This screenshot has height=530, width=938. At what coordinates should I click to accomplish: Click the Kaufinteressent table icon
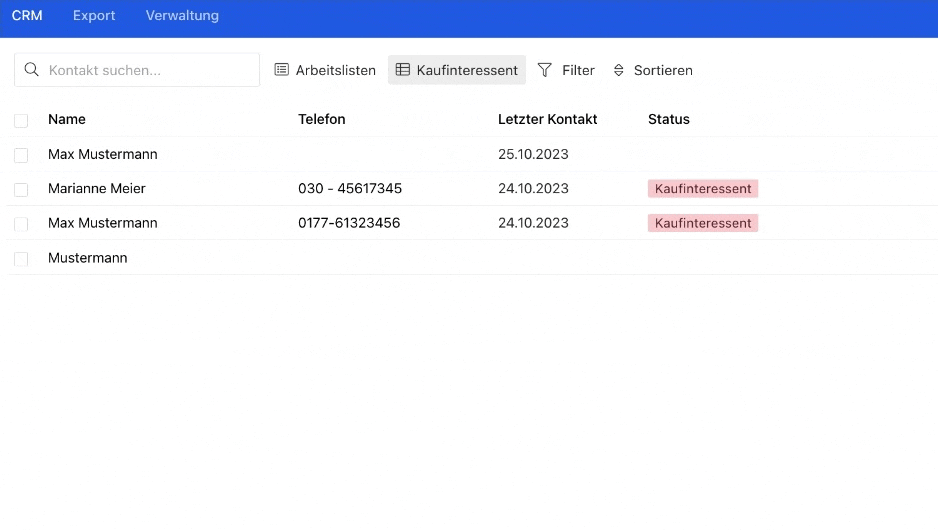click(403, 70)
